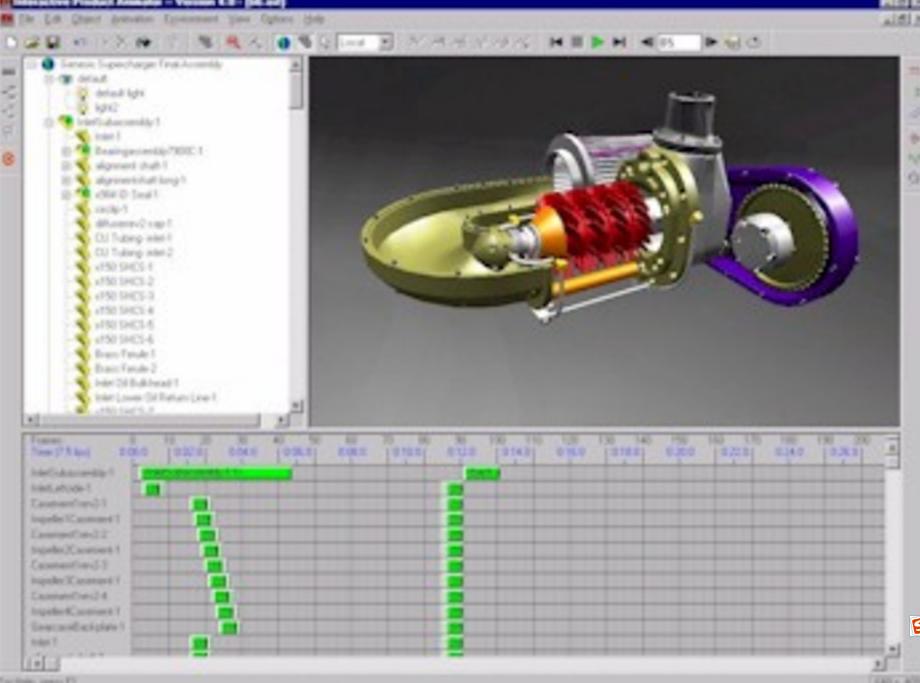Image resolution: width=920 pixels, height=683 pixels.
Task: Collapse the InletSubassembly-1 tree node
Action: 50,122
